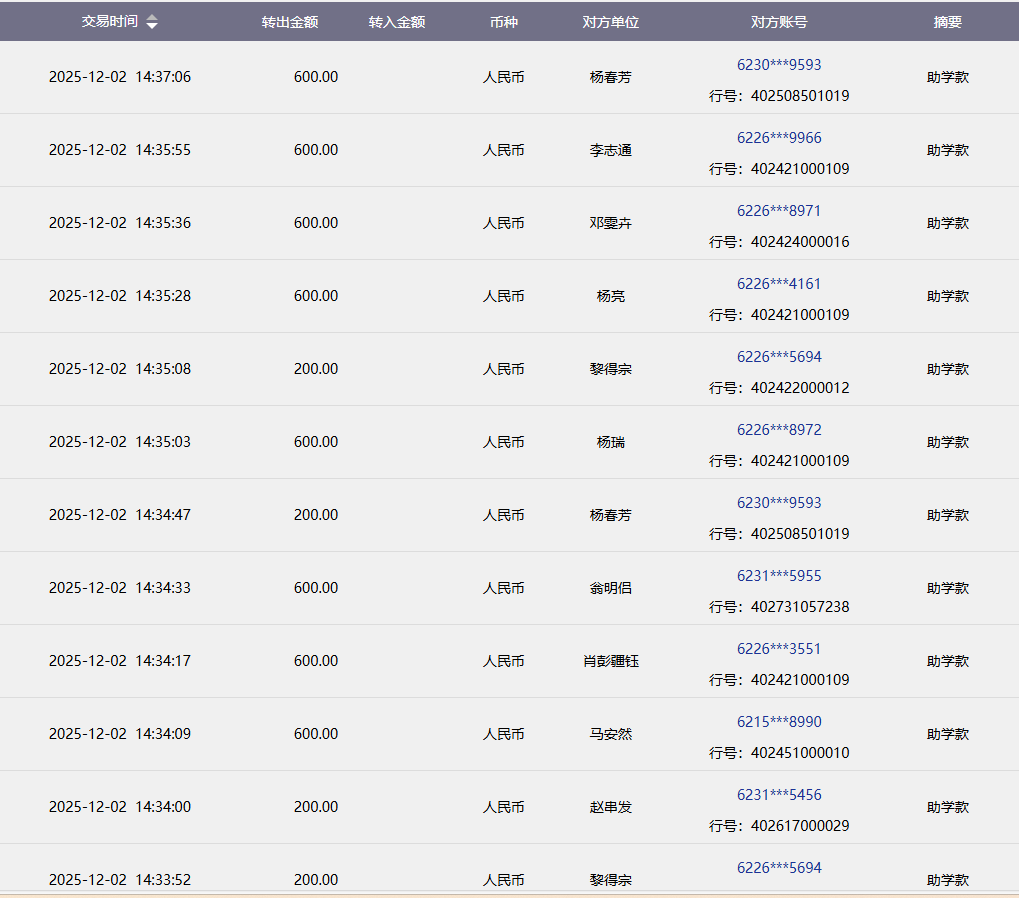Open account link 6226***8971

779,211
